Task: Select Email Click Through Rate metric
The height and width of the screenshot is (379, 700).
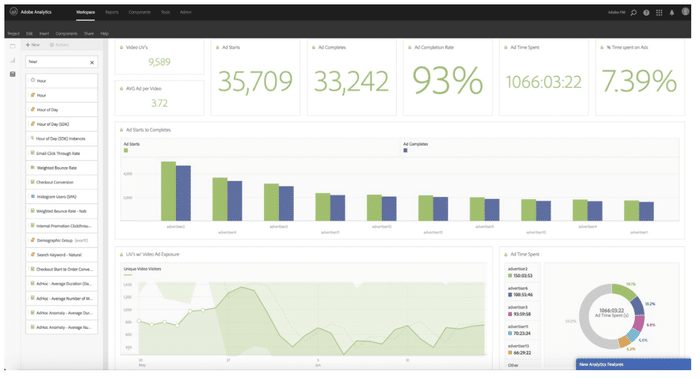Action: [62, 153]
